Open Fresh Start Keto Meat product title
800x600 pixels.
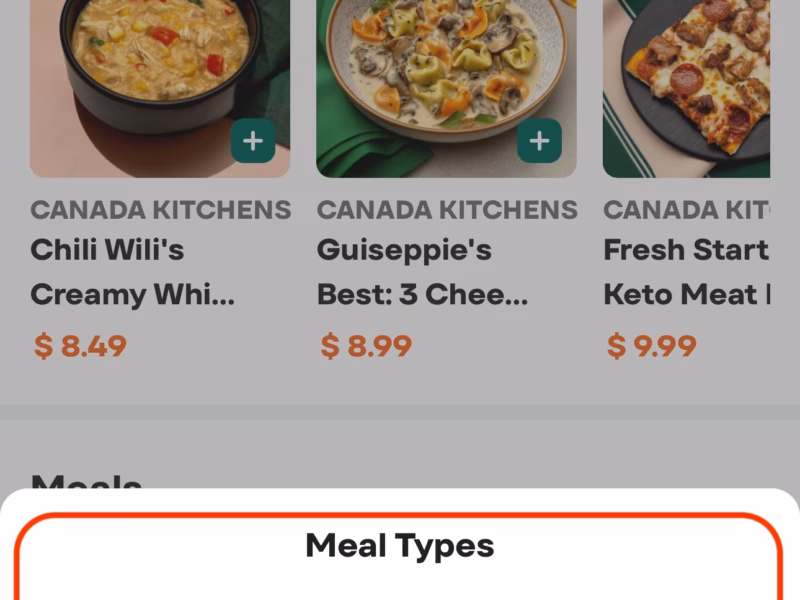coord(687,272)
